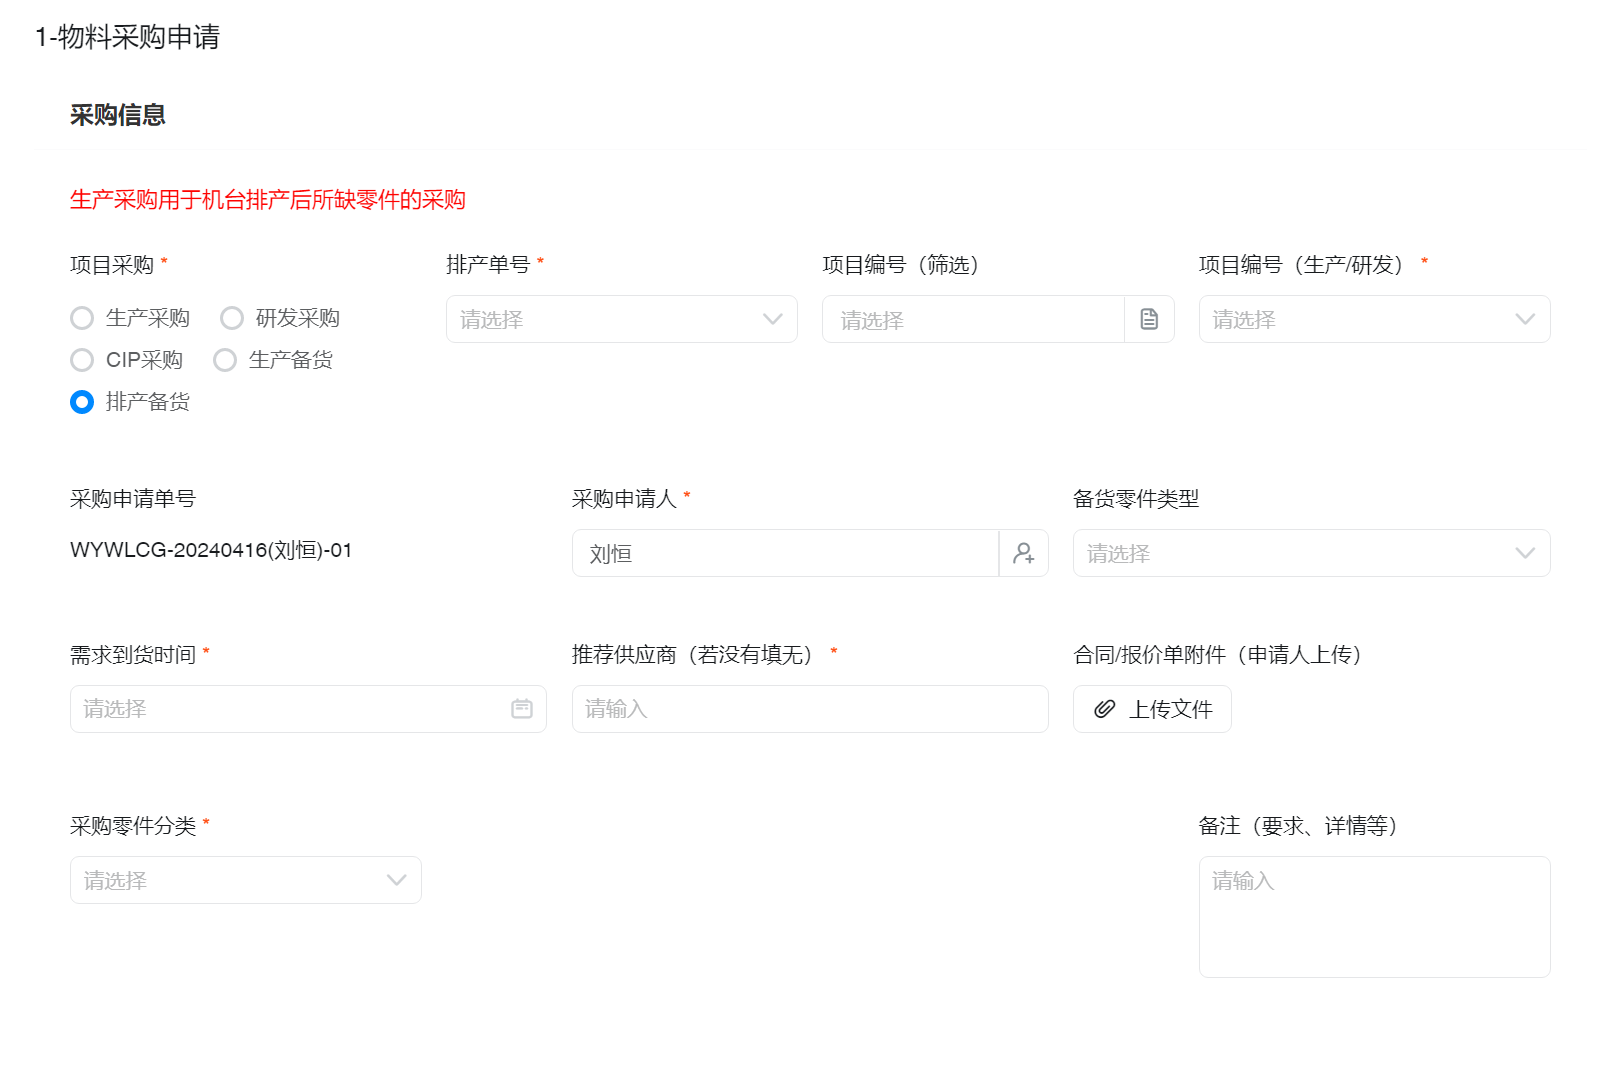Open the calendar icon in 需求到货时间

[x=522, y=709]
